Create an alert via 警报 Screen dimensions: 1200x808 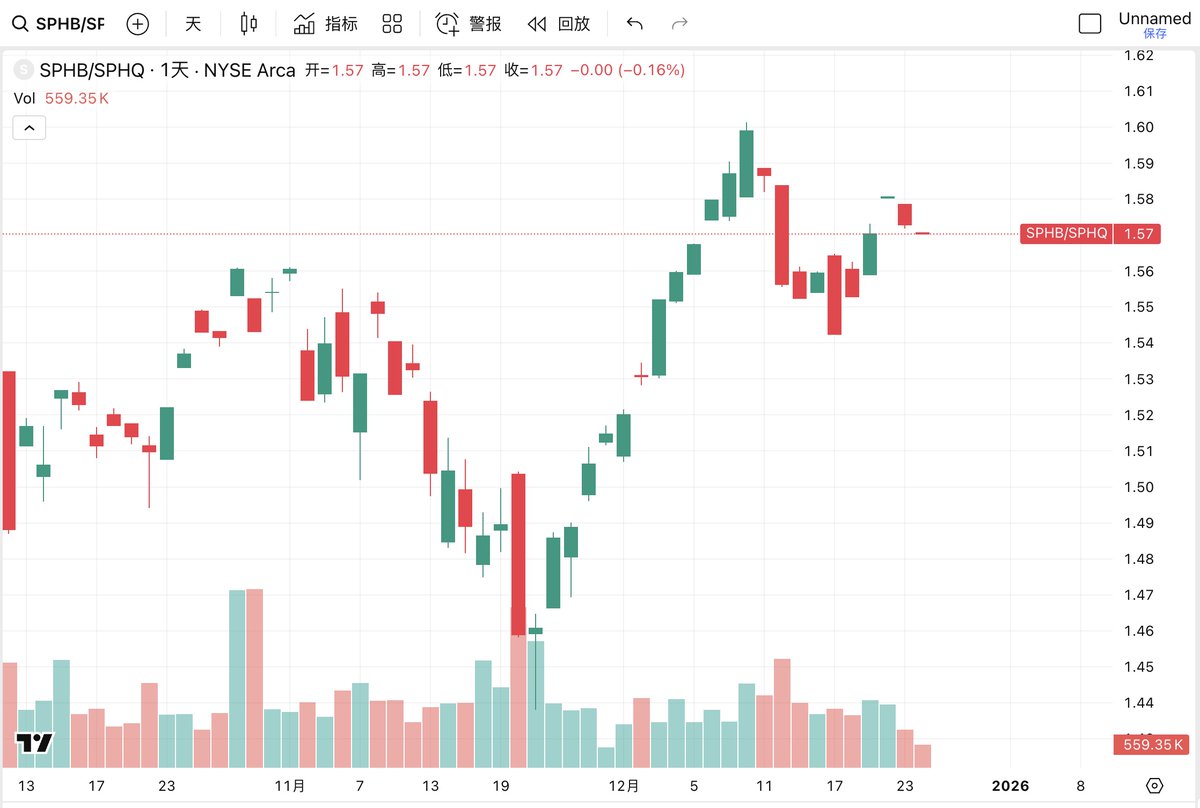click(x=469, y=24)
